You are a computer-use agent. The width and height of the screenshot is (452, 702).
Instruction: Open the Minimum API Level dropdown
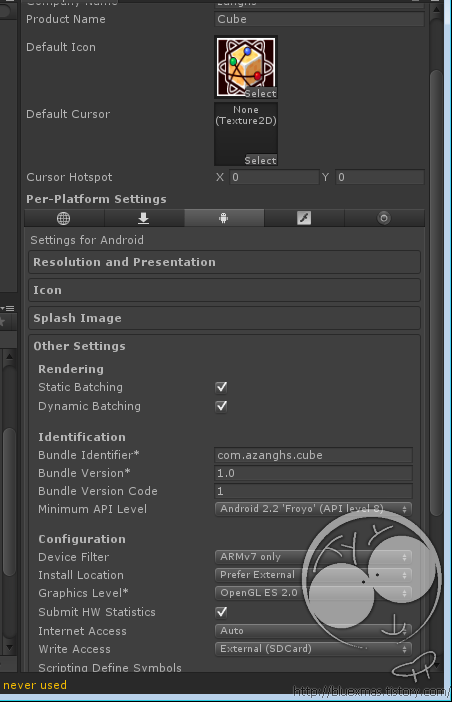[x=313, y=509]
